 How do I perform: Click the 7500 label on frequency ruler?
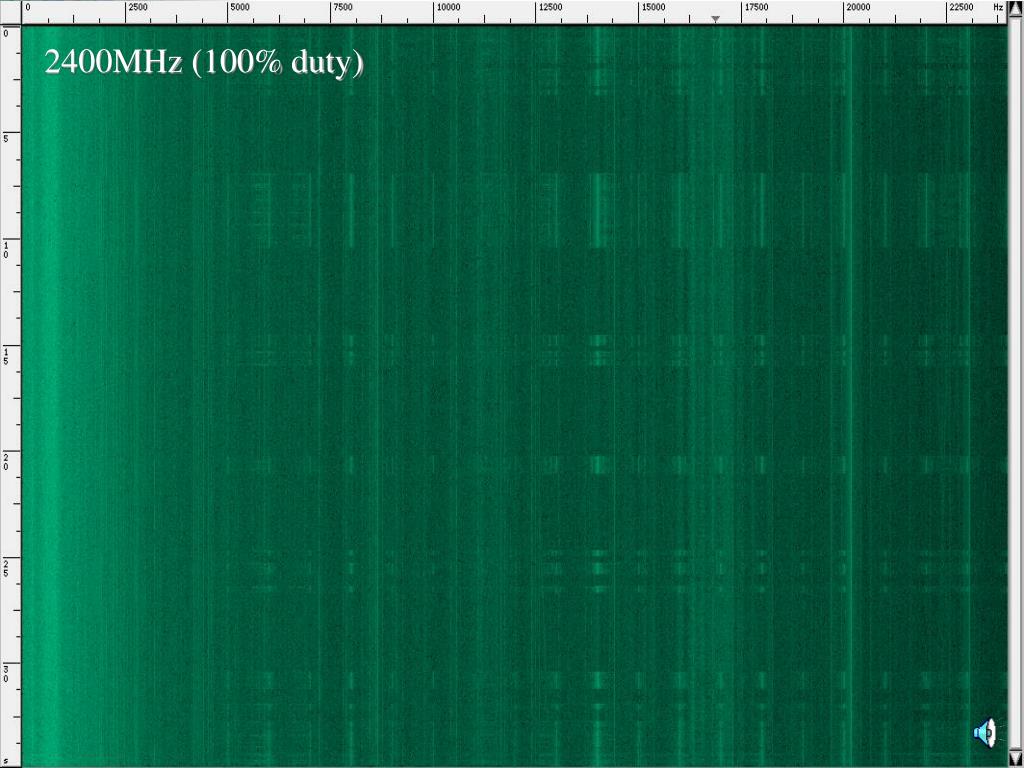tap(343, 7)
